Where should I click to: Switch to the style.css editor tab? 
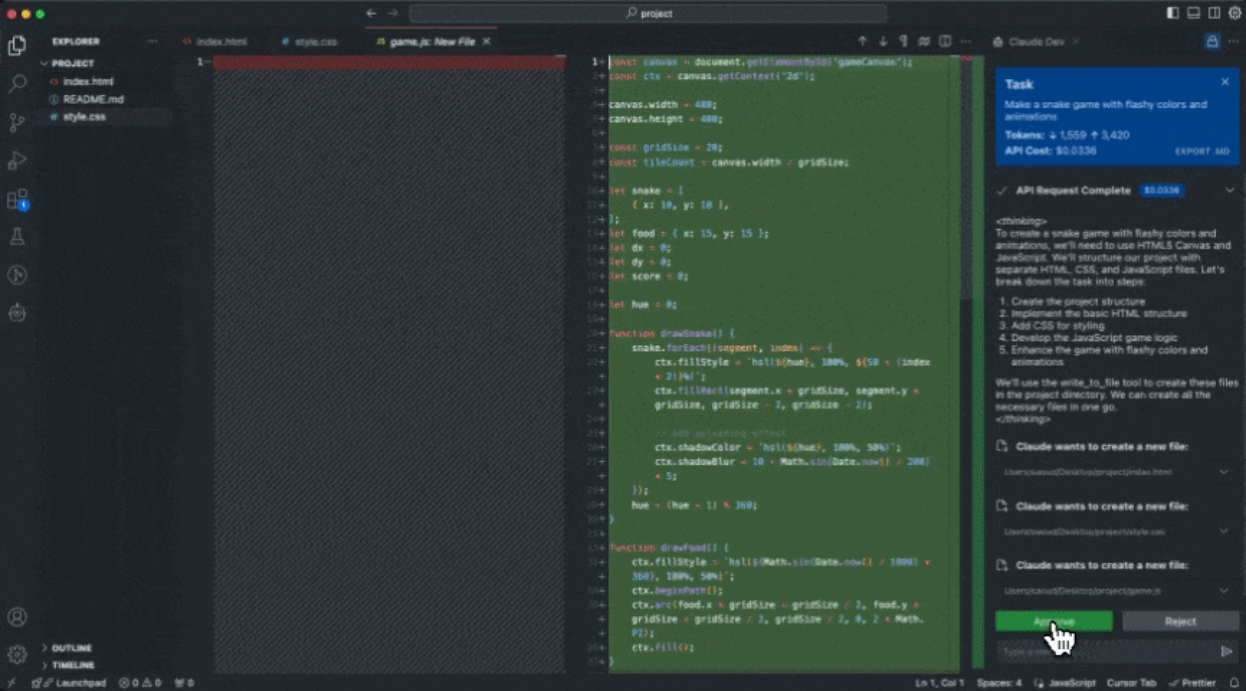pos(309,42)
